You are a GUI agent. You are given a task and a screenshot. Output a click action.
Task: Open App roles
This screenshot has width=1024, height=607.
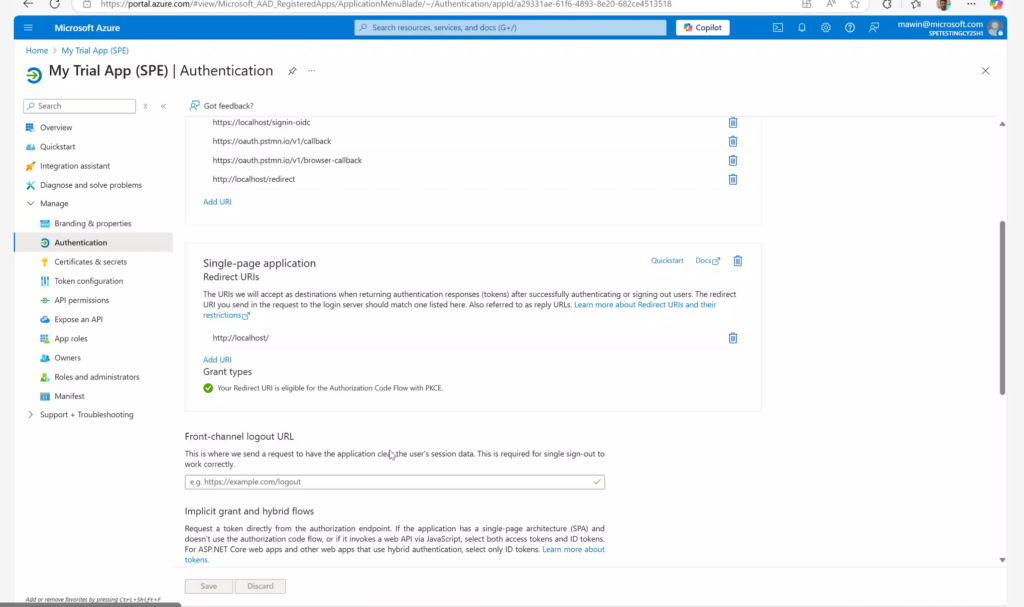pyautogui.click(x=71, y=338)
